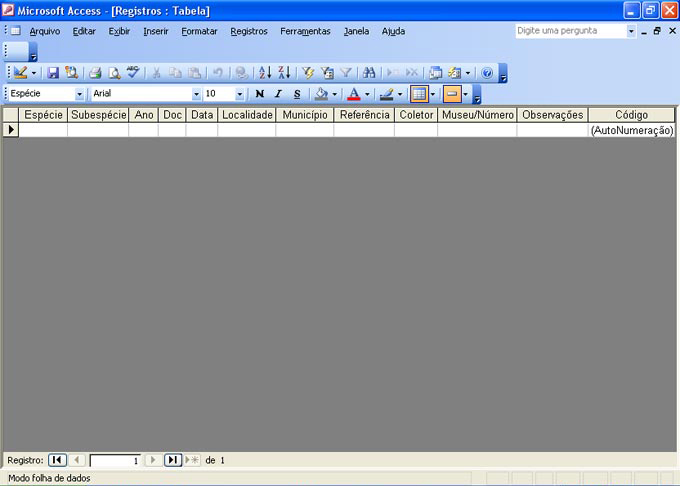Toggle underline S formatting
The width and height of the screenshot is (680, 486).
pos(297,94)
